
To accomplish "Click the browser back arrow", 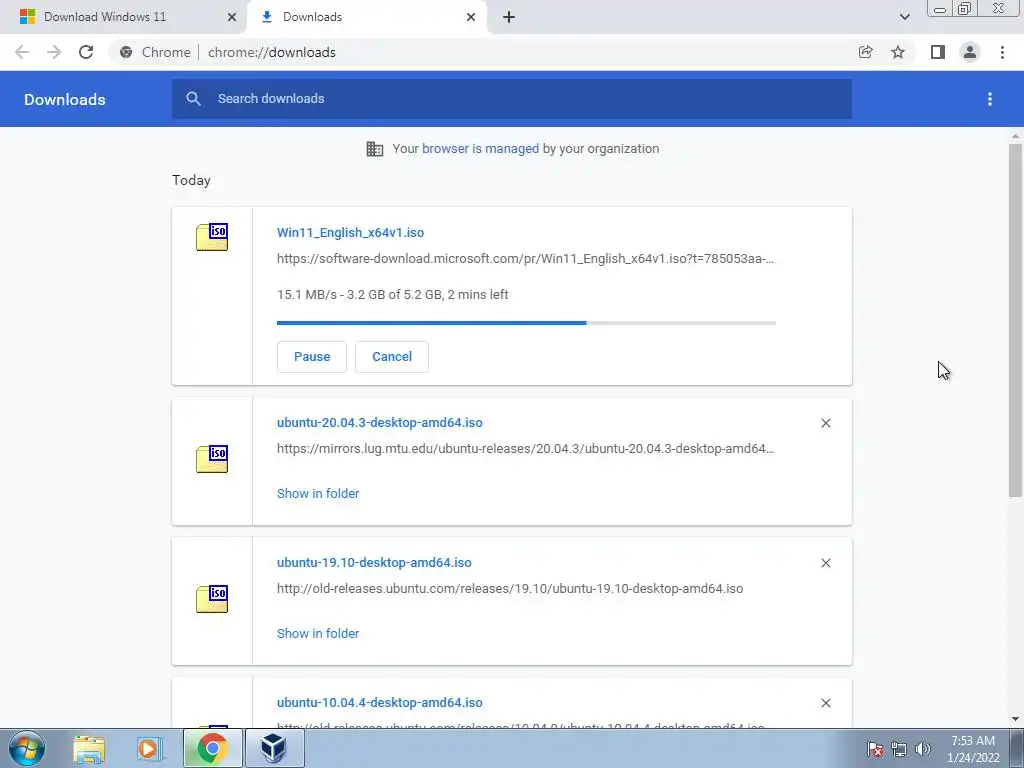I will [22, 52].
